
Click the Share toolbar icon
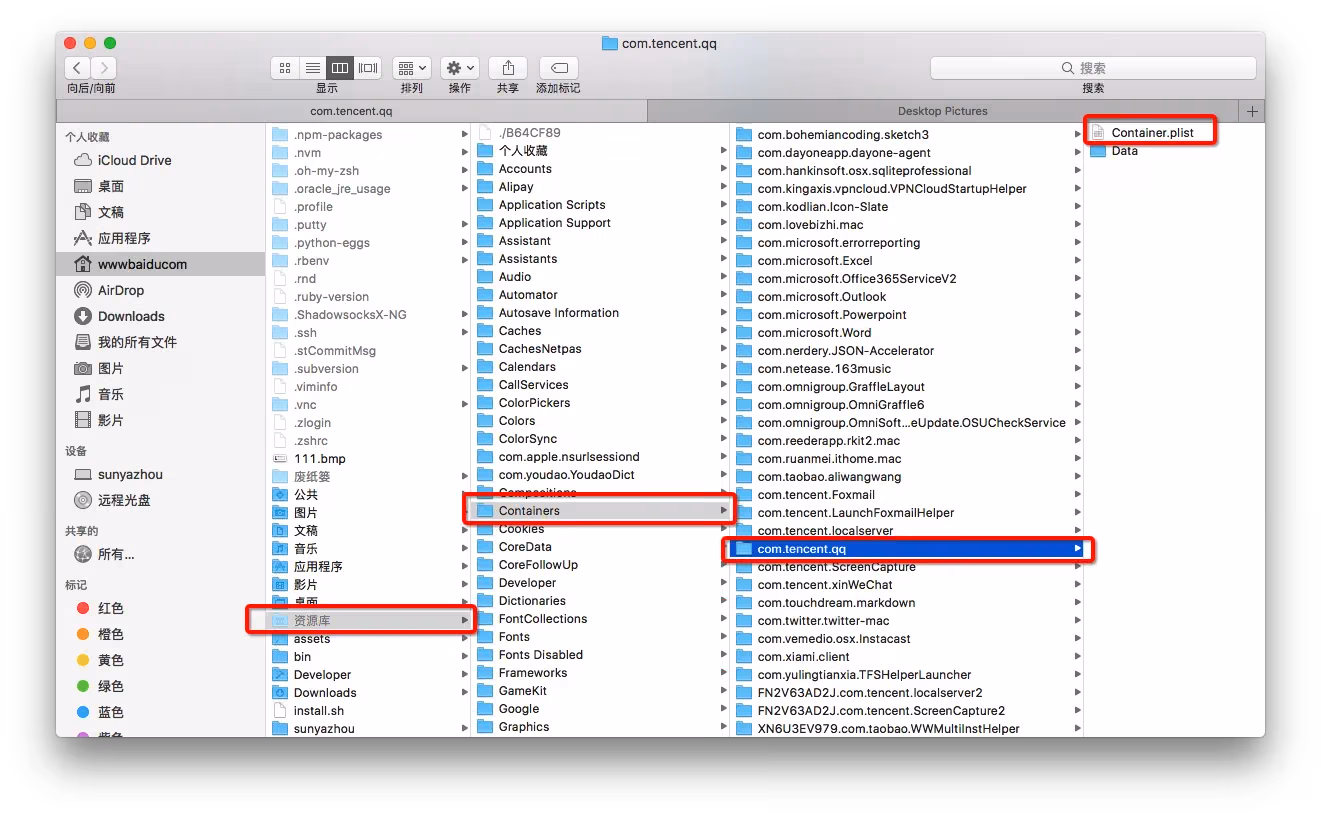point(508,68)
